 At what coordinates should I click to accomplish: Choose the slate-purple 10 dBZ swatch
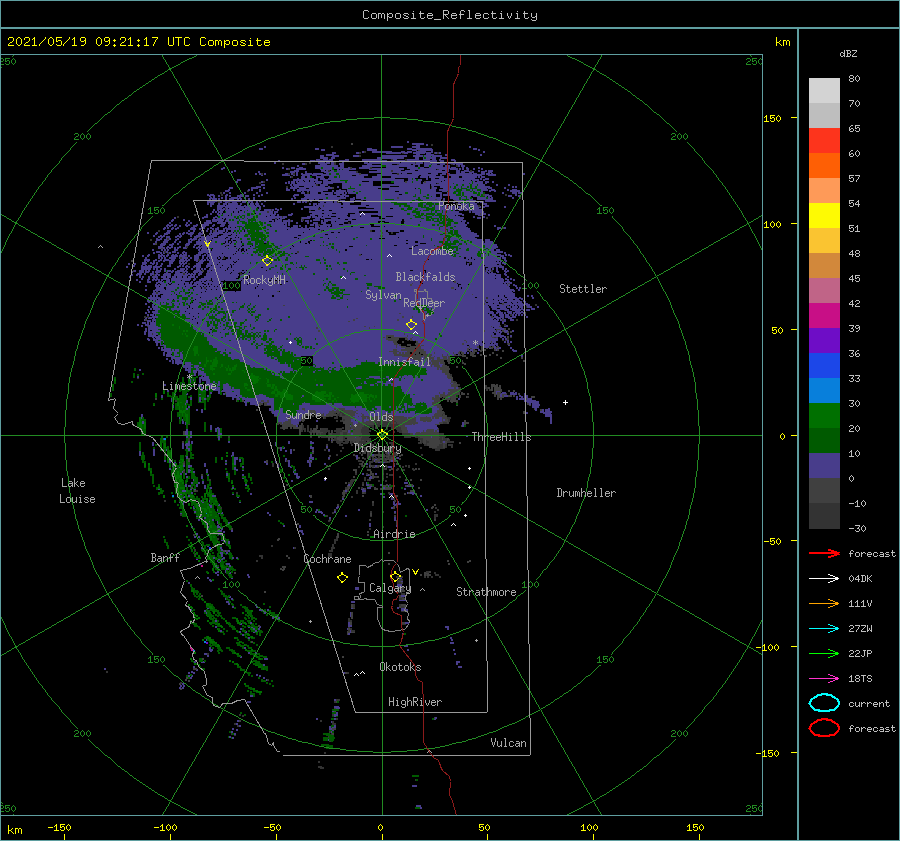point(824,466)
